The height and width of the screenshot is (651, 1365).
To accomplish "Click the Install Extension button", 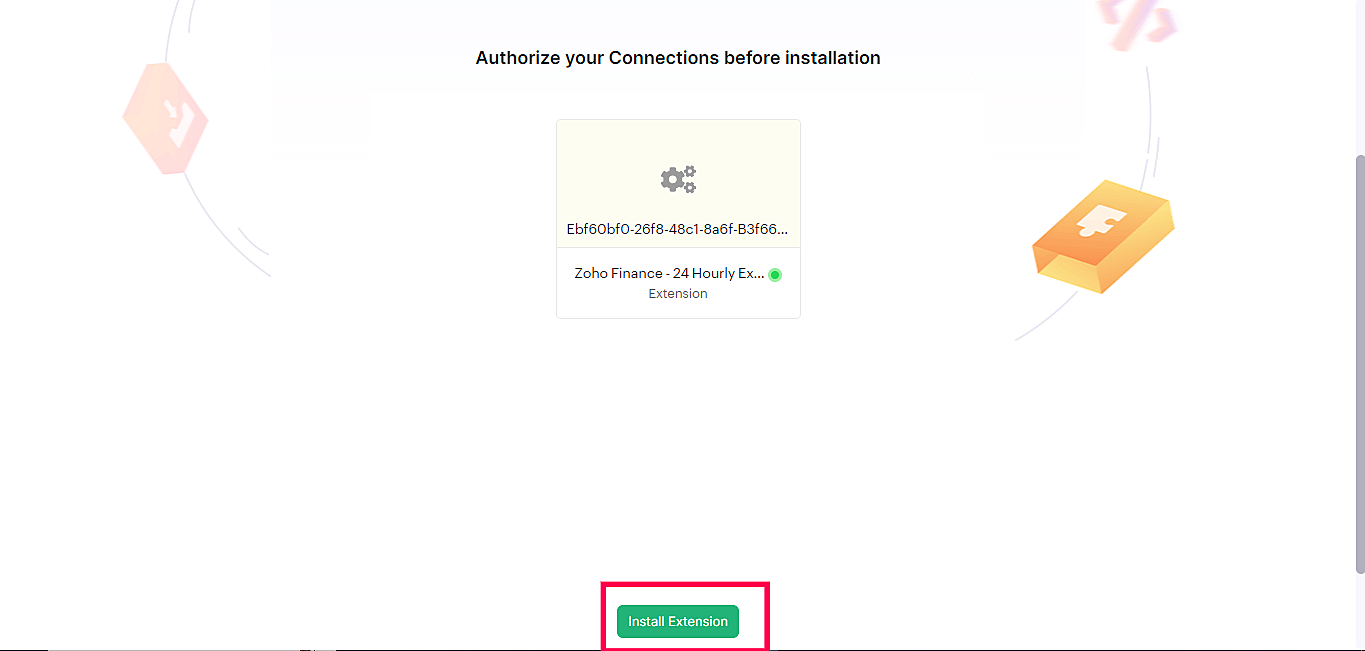I will 677,621.
